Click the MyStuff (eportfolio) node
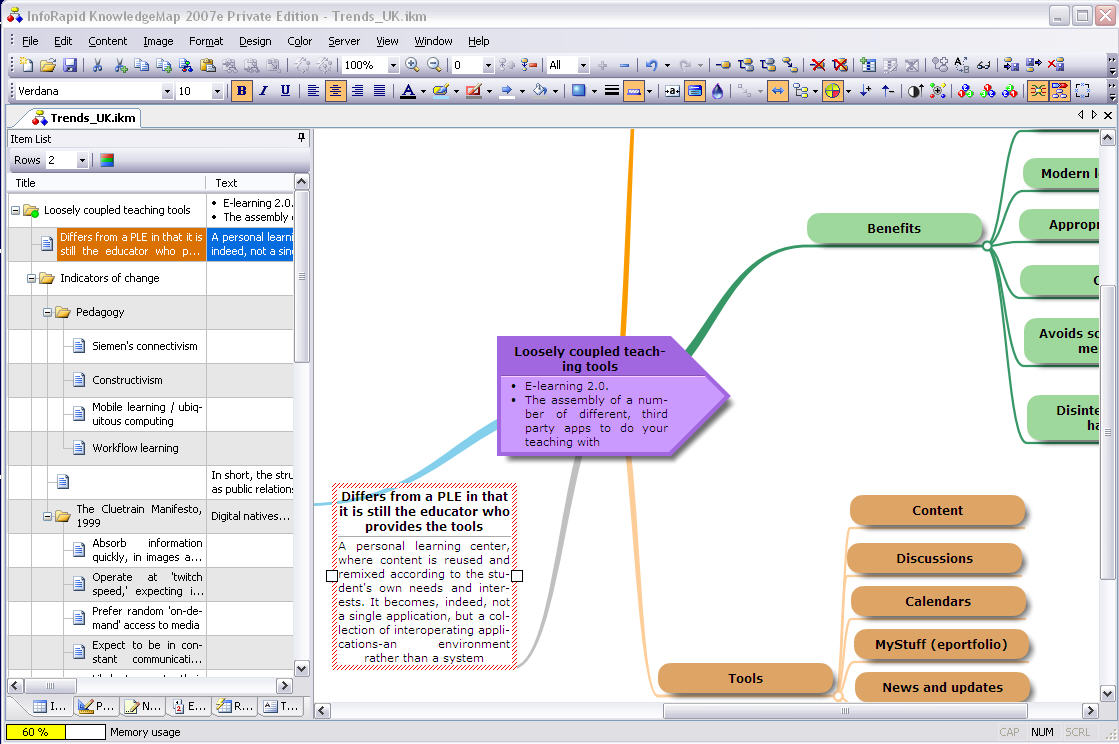The height and width of the screenshot is (744, 1119). tap(941, 644)
